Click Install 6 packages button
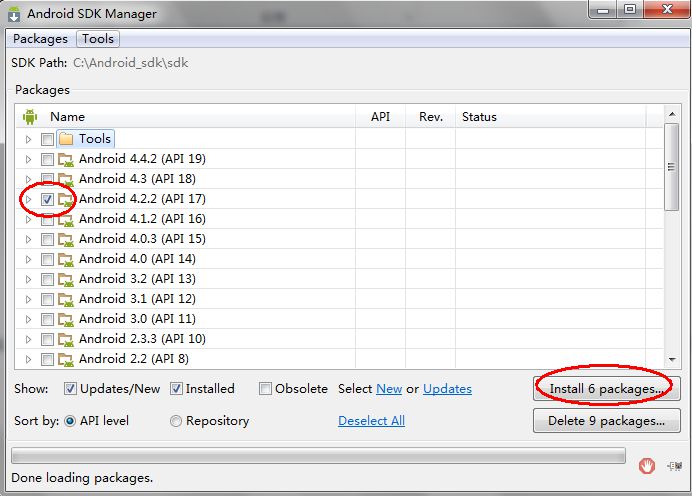 606,389
